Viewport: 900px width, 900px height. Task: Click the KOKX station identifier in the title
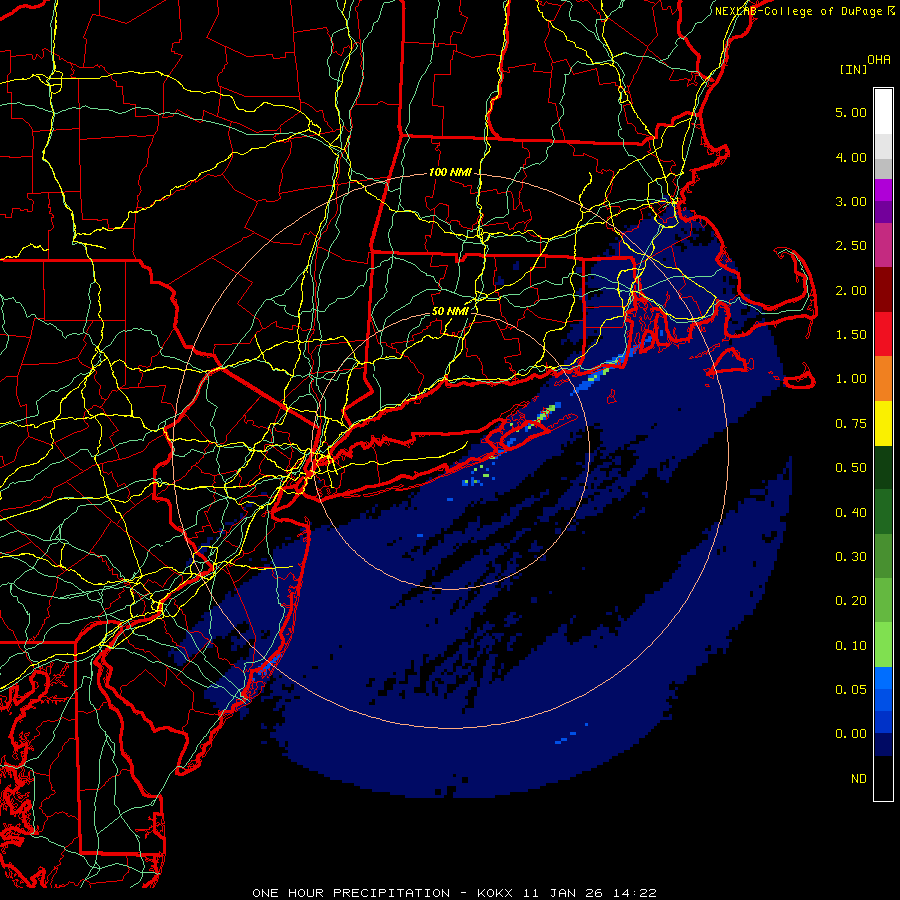[496, 893]
